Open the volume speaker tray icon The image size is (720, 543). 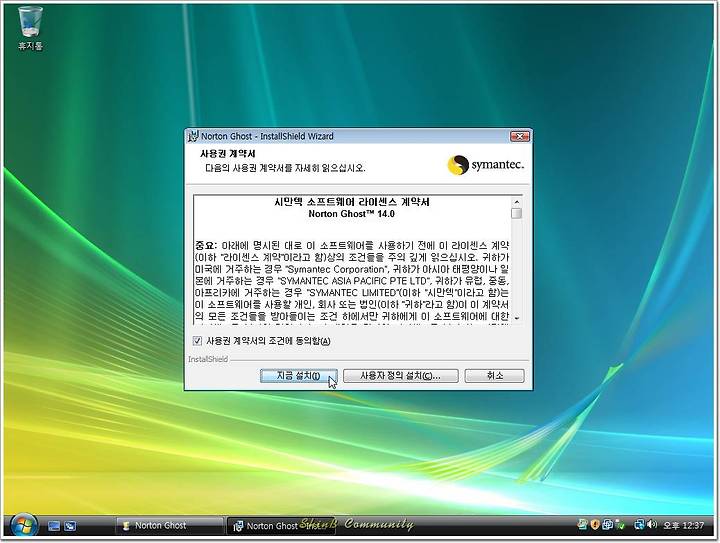652,524
